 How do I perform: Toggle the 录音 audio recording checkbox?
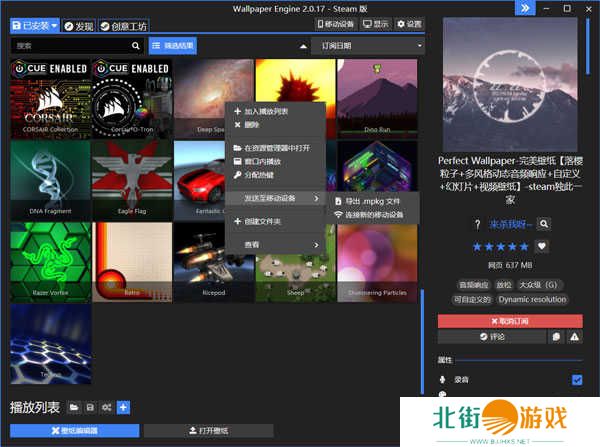(x=577, y=380)
